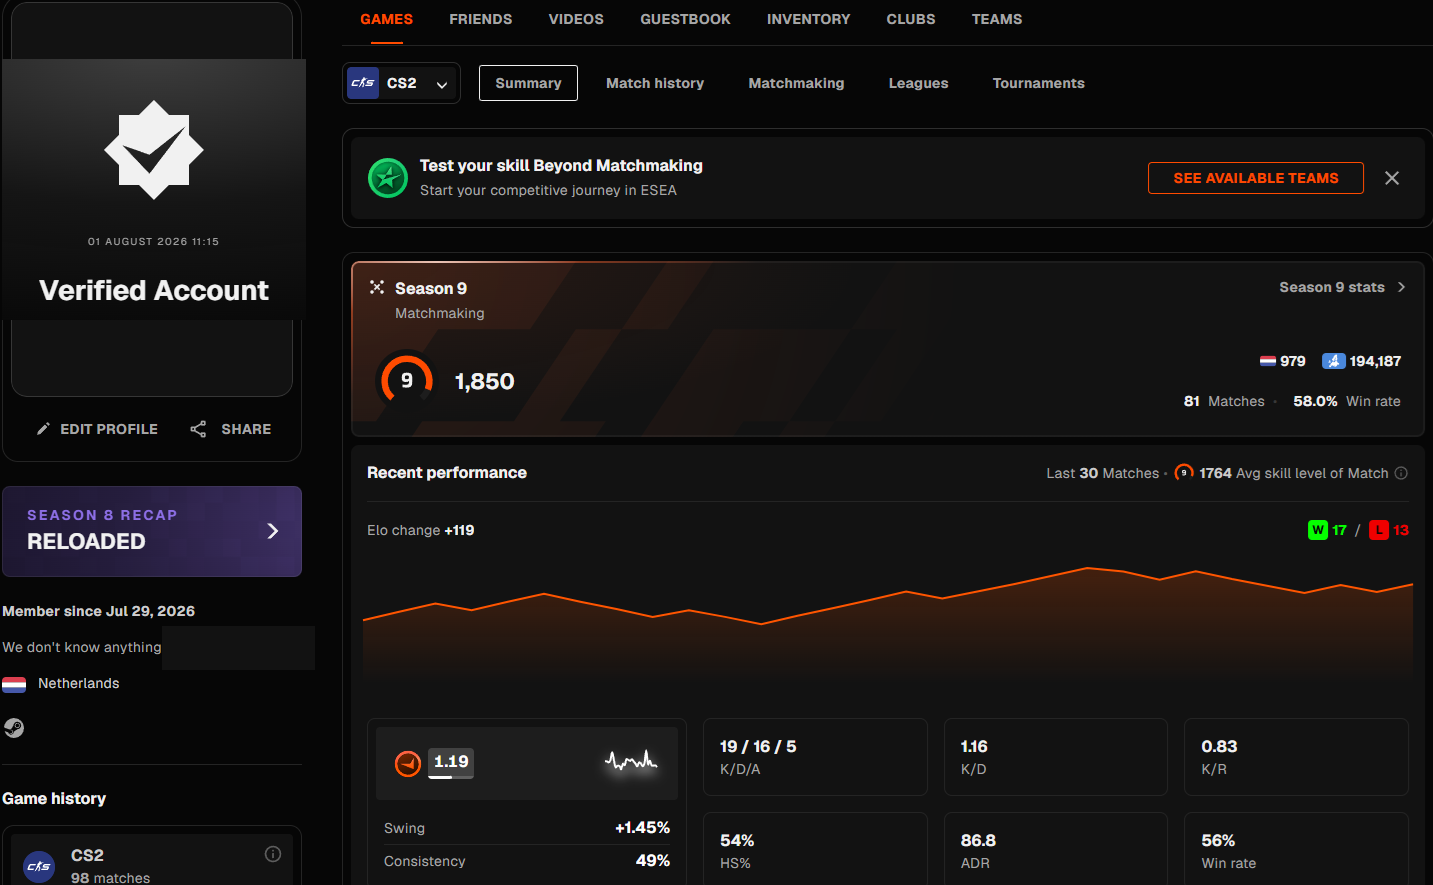Click the Share button

tap(231, 429)
